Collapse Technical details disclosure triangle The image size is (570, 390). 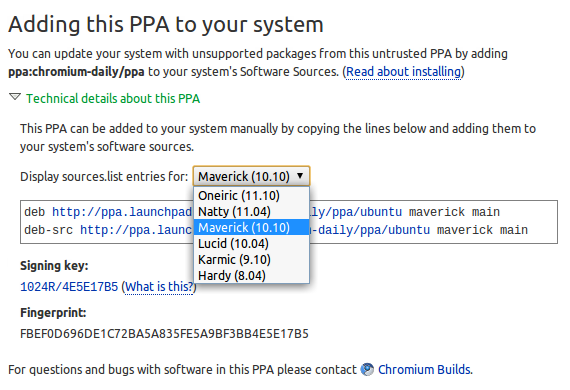(x=15, y=97)
